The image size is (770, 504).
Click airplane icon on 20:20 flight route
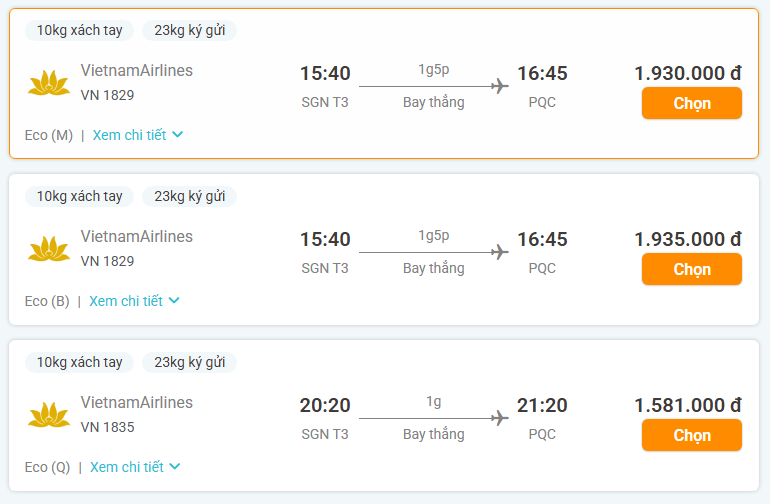coord(500,418)
